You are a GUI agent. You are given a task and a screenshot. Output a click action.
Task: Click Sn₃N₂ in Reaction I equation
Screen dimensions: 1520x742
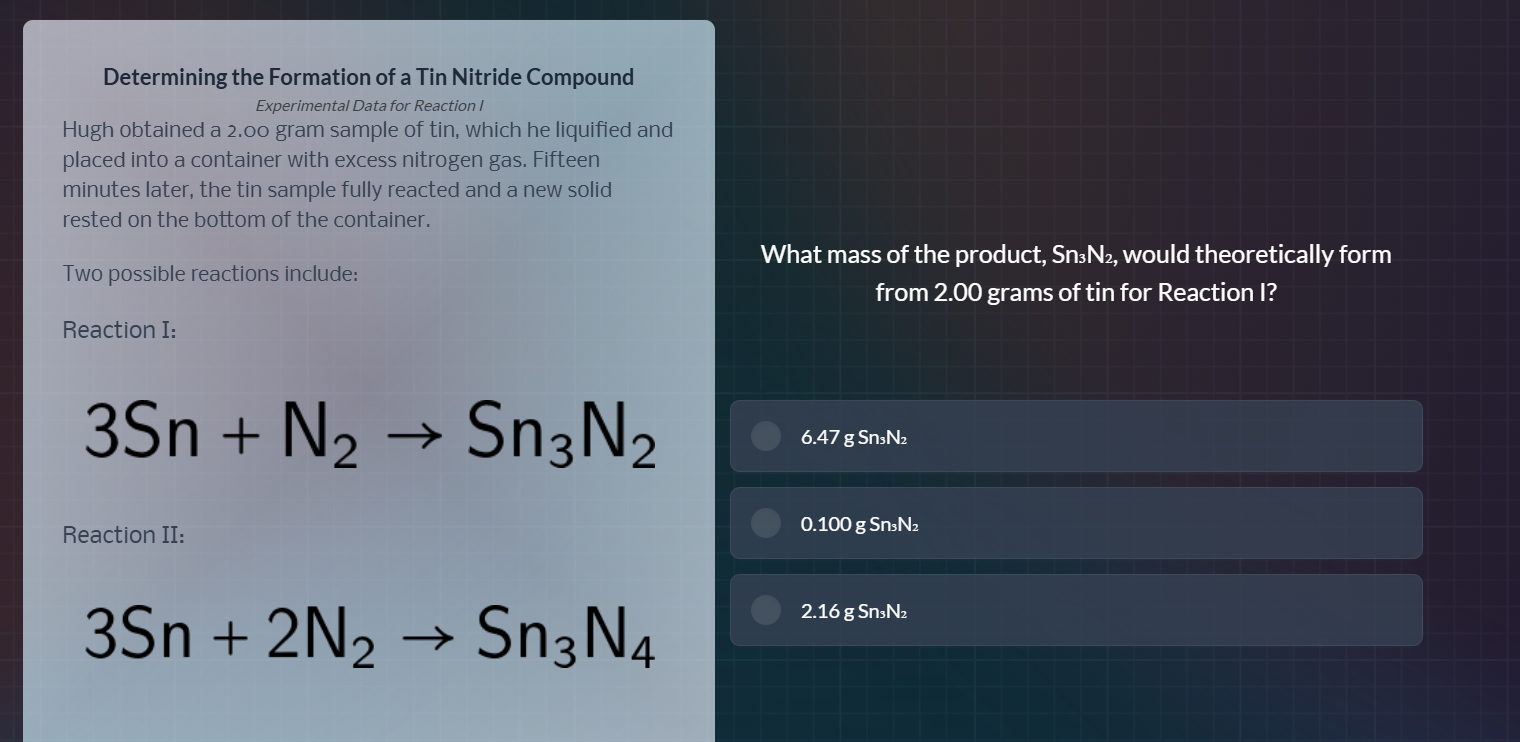[x=560, y=432]
